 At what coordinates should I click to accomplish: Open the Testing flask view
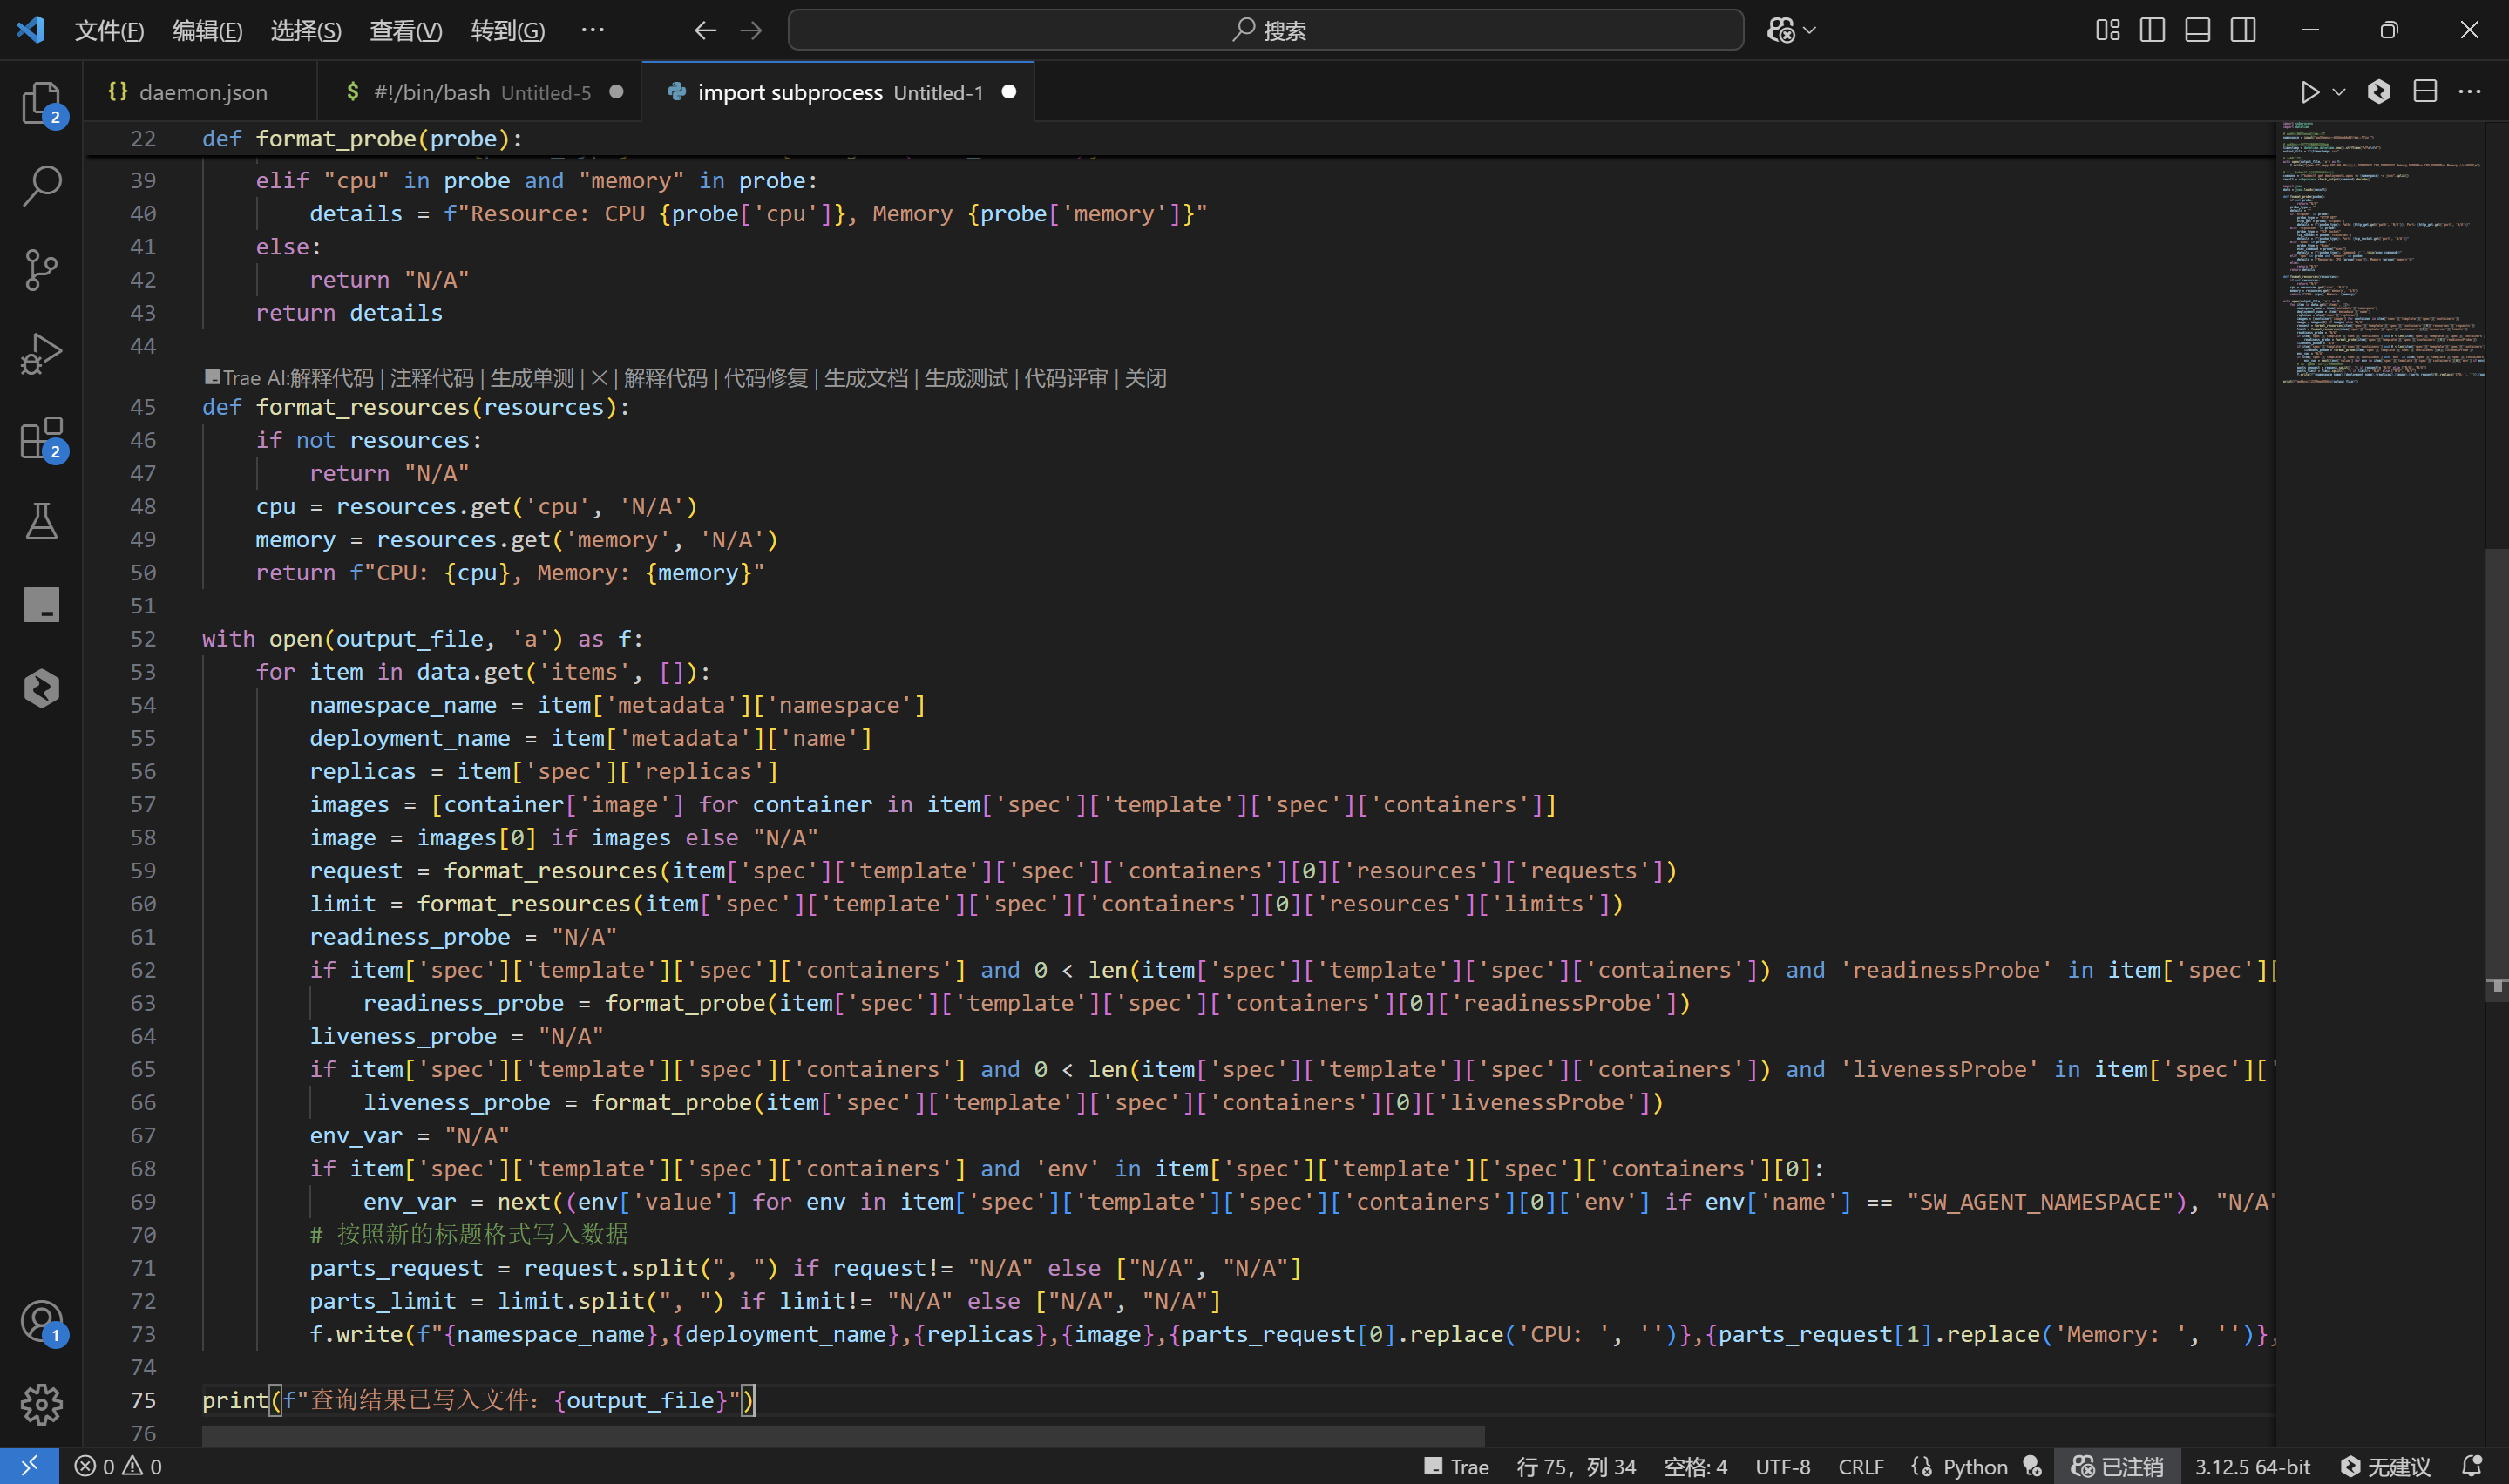(x=41, y=521)
